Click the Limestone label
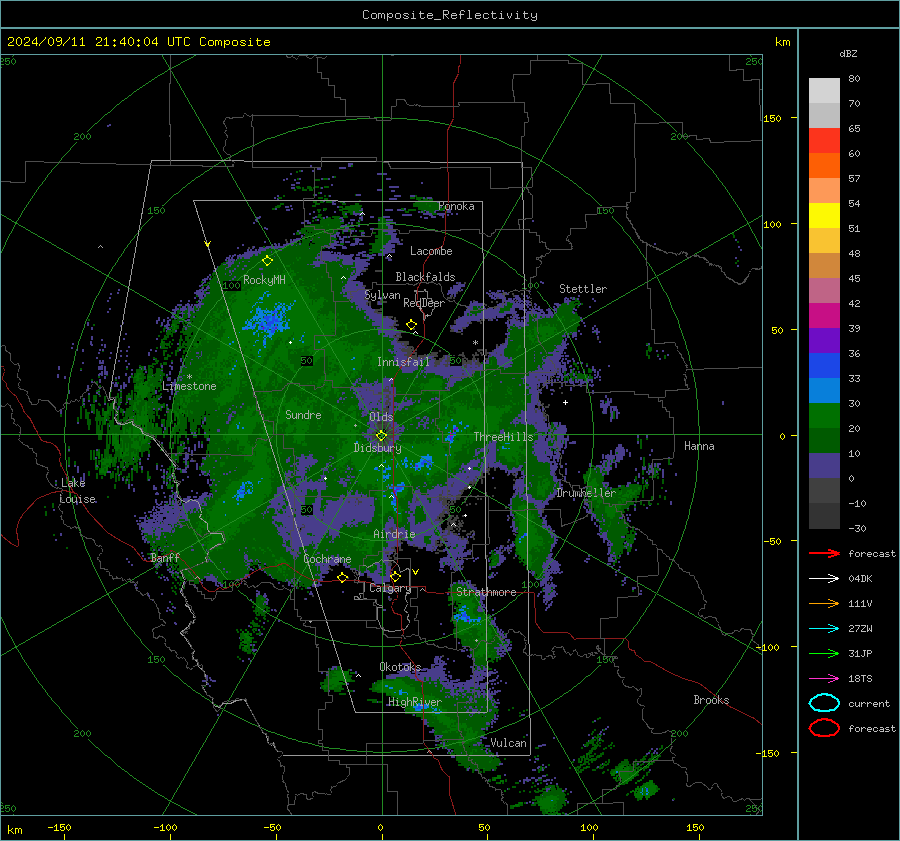 pos(189,386)
